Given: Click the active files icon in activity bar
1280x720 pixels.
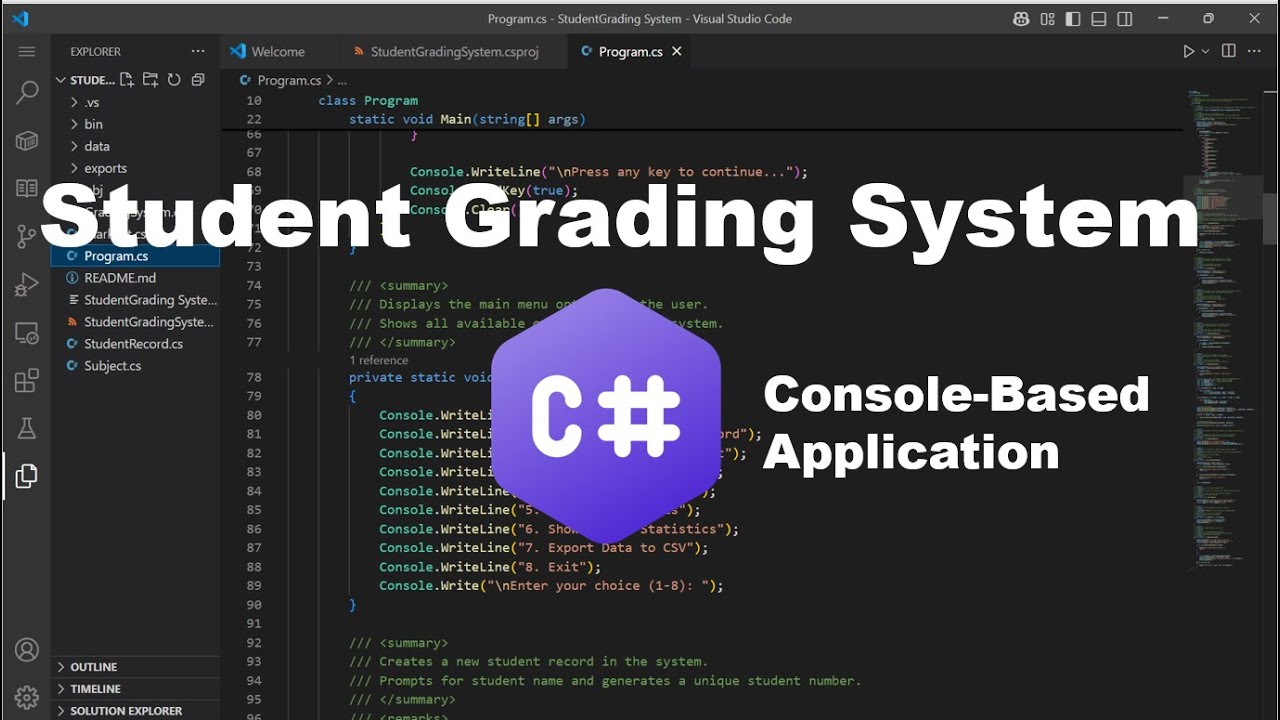Looking at the screenshot, I should (27, 476).
